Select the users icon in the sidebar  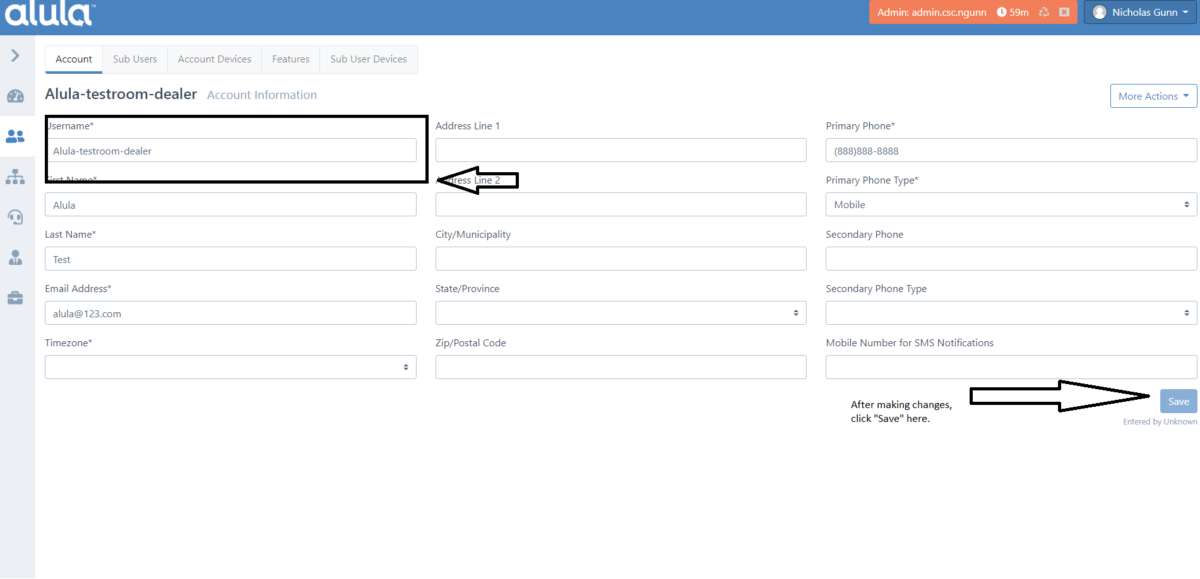pyautogui.click(x=16, y=136)
